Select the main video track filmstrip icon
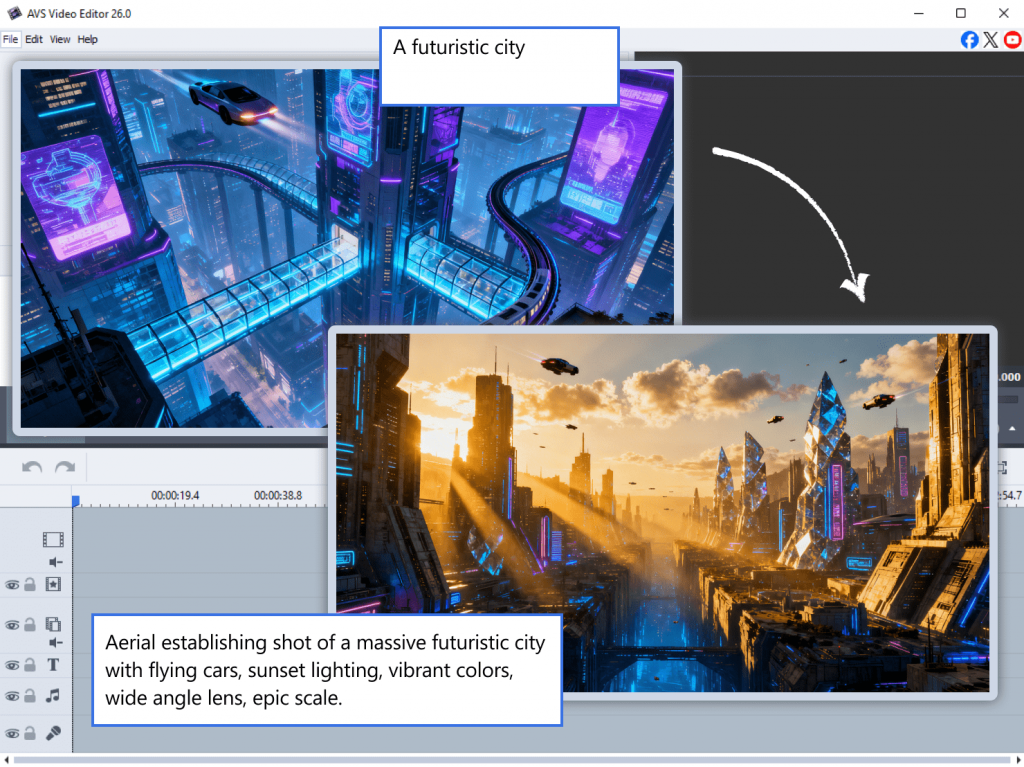Image resolution: width=1024 pixels, height=767 pixels. coord(53,540)
